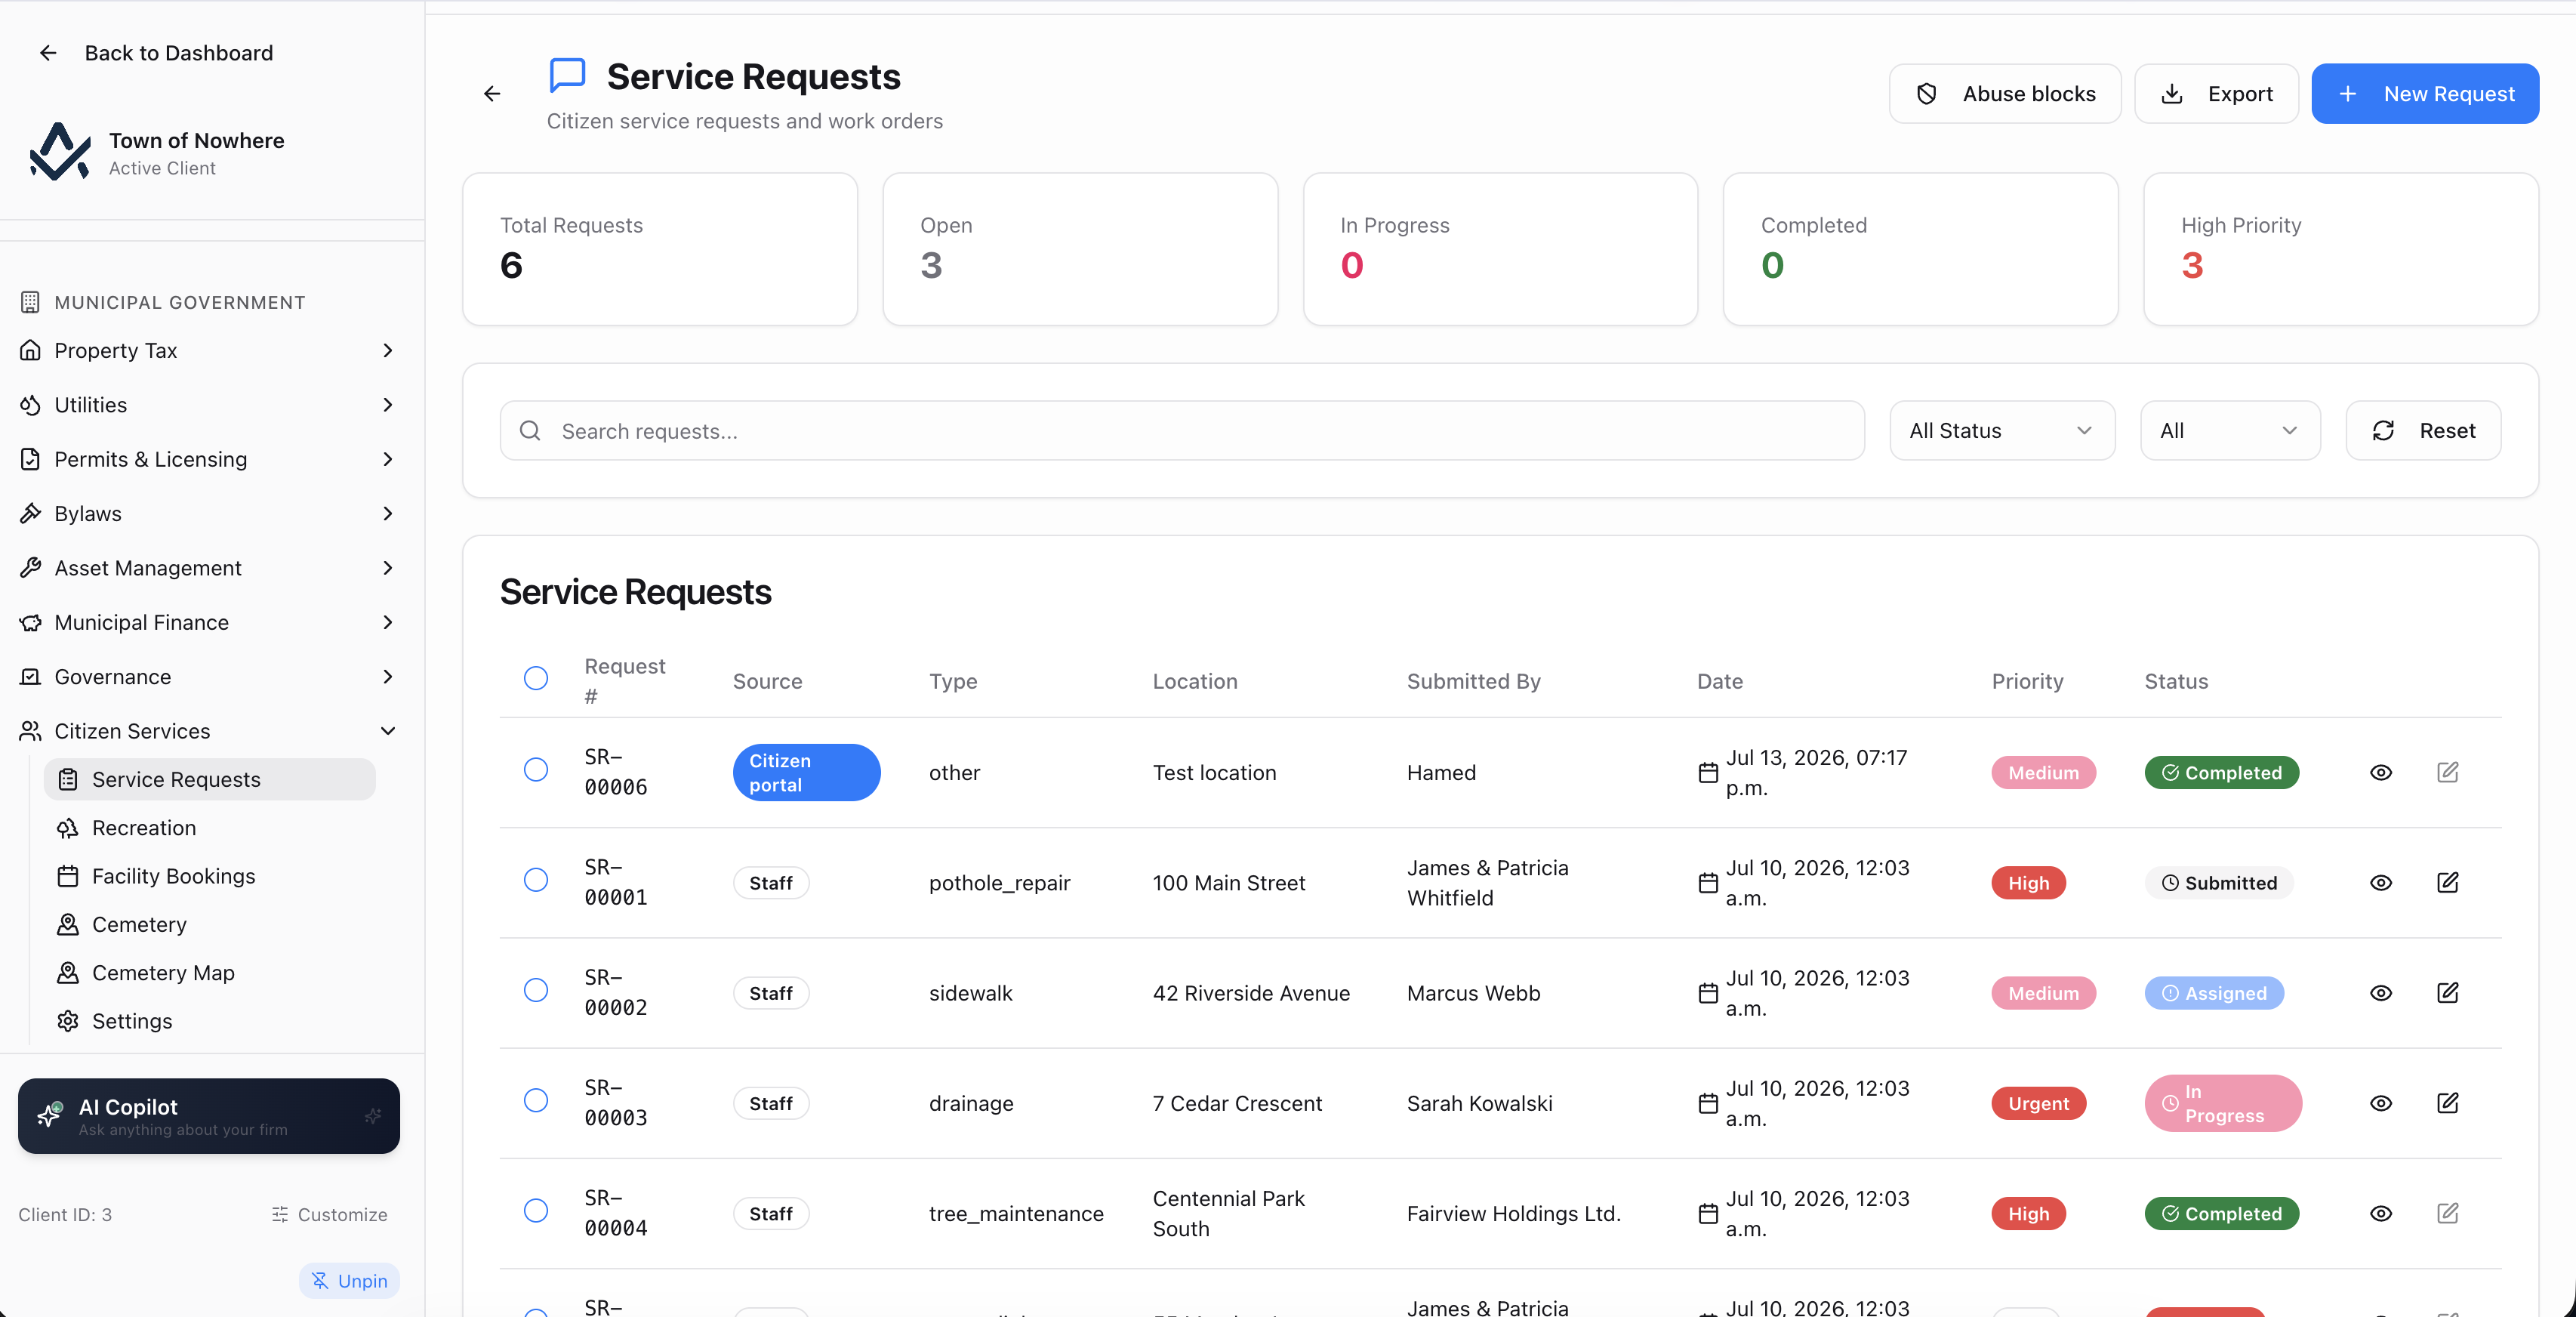Collapse the Citizen Services section chevron
The height and width of the screenshot is (1317, 2576).
tap(388, 731)
